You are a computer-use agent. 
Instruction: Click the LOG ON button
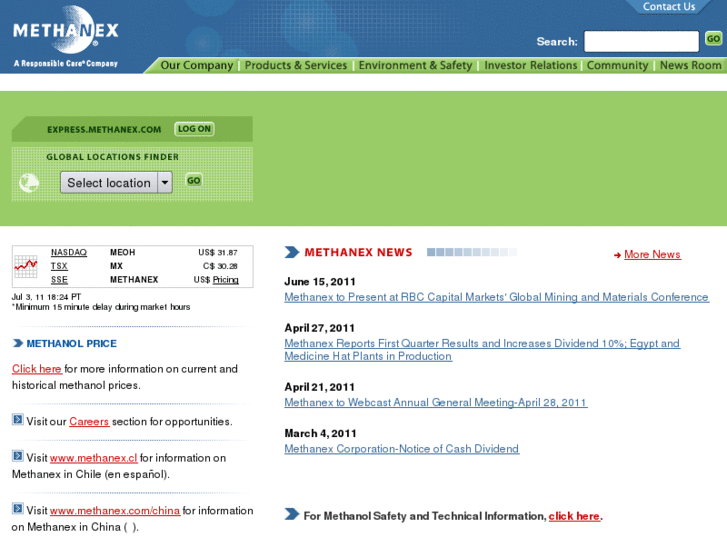click(x=194, y=129)
